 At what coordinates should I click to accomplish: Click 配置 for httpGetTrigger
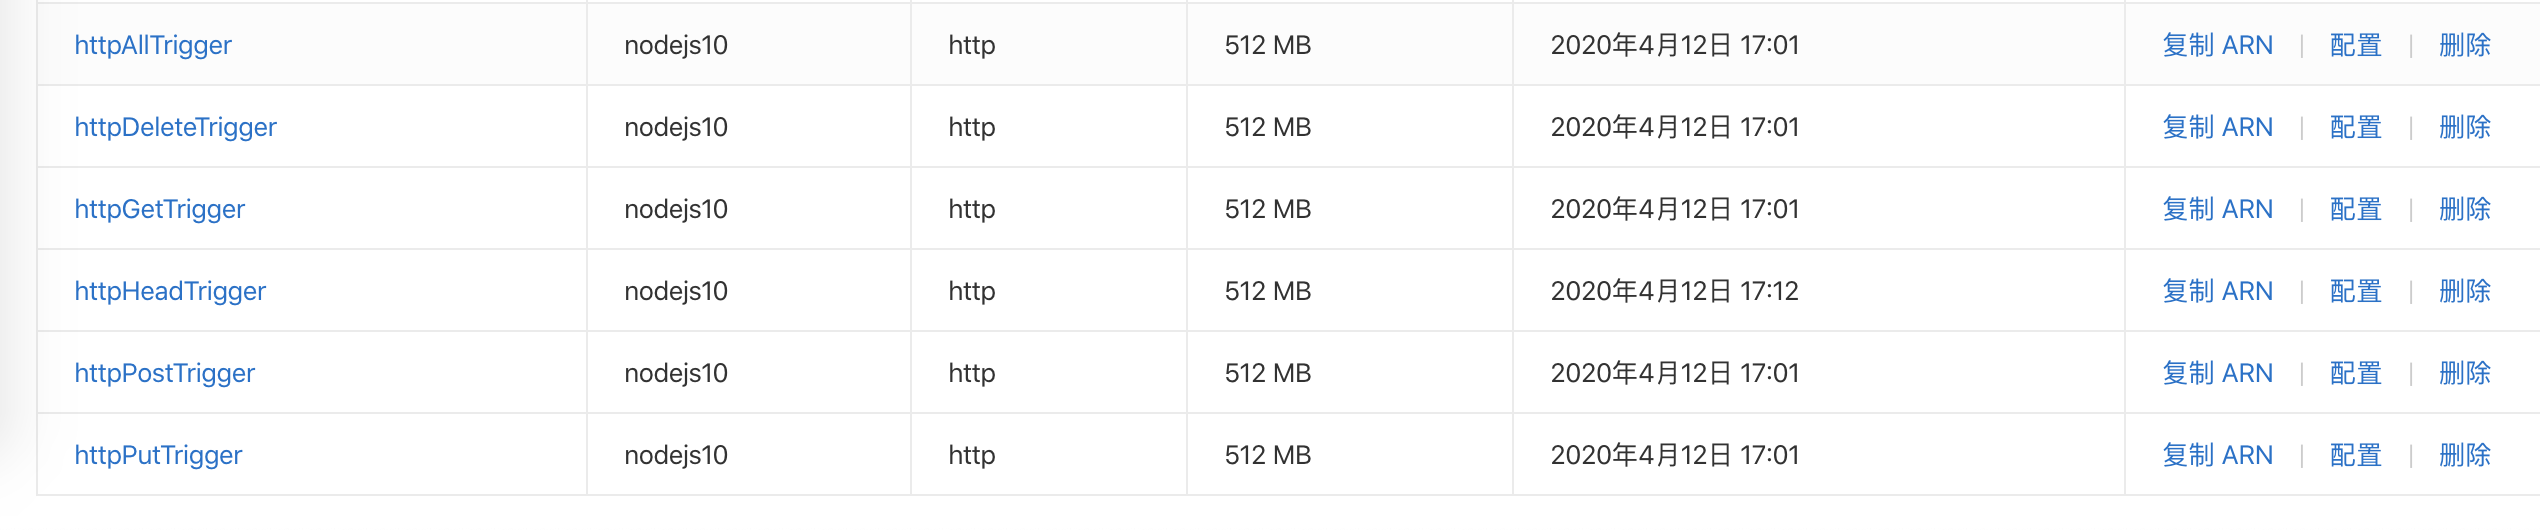click(2355, 209)
